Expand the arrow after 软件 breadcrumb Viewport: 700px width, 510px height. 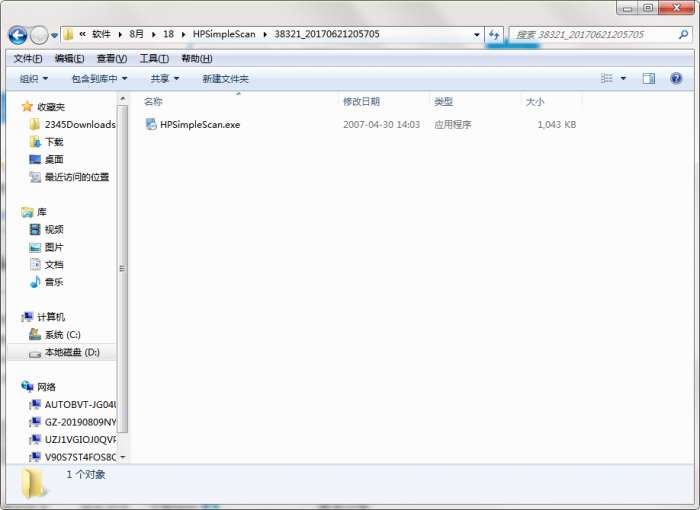coord(120,34)
